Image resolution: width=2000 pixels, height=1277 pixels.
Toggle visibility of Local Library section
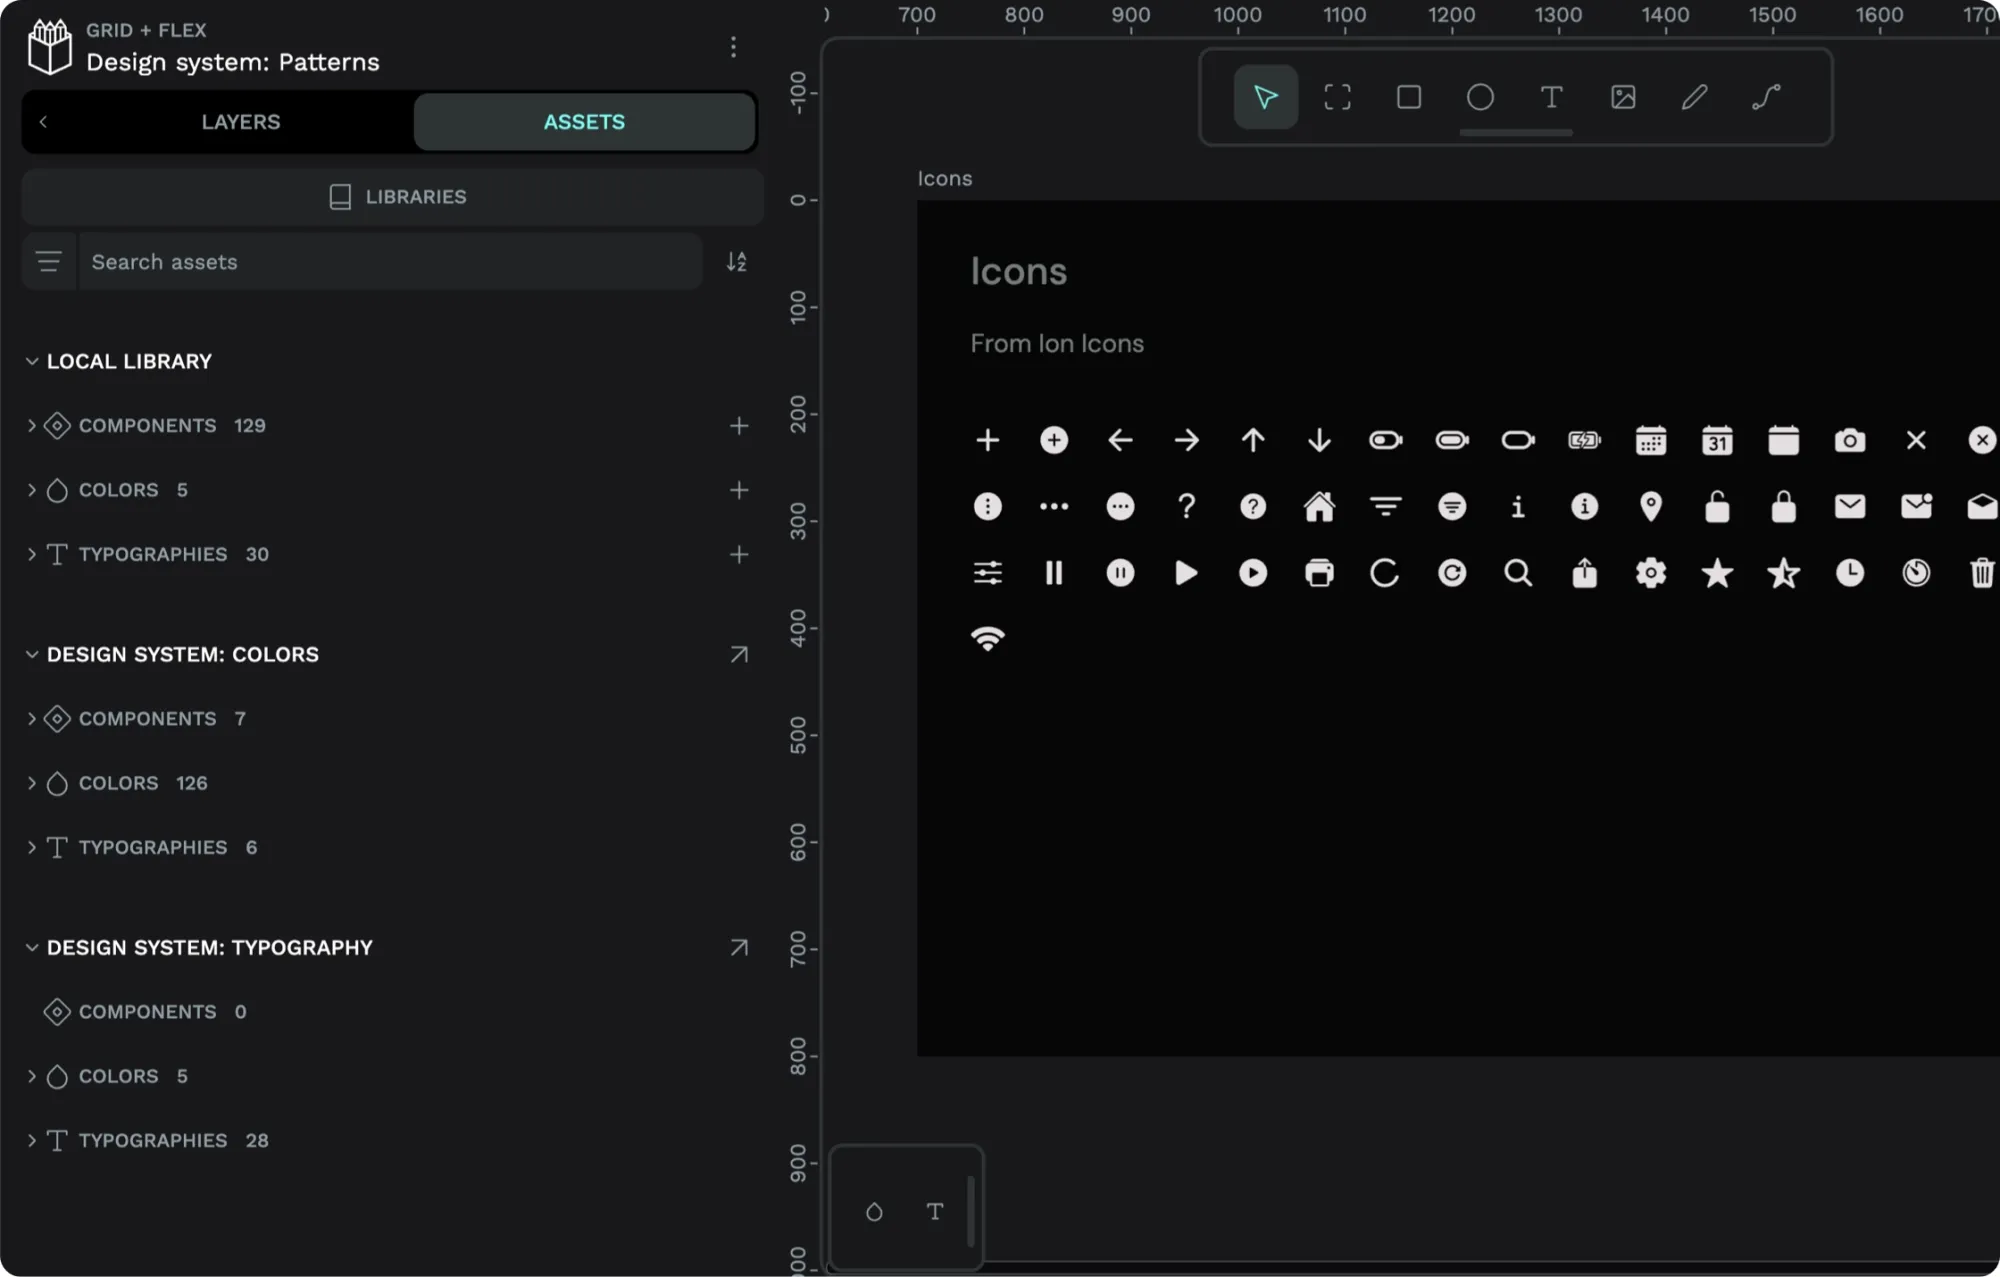(31, 360)
